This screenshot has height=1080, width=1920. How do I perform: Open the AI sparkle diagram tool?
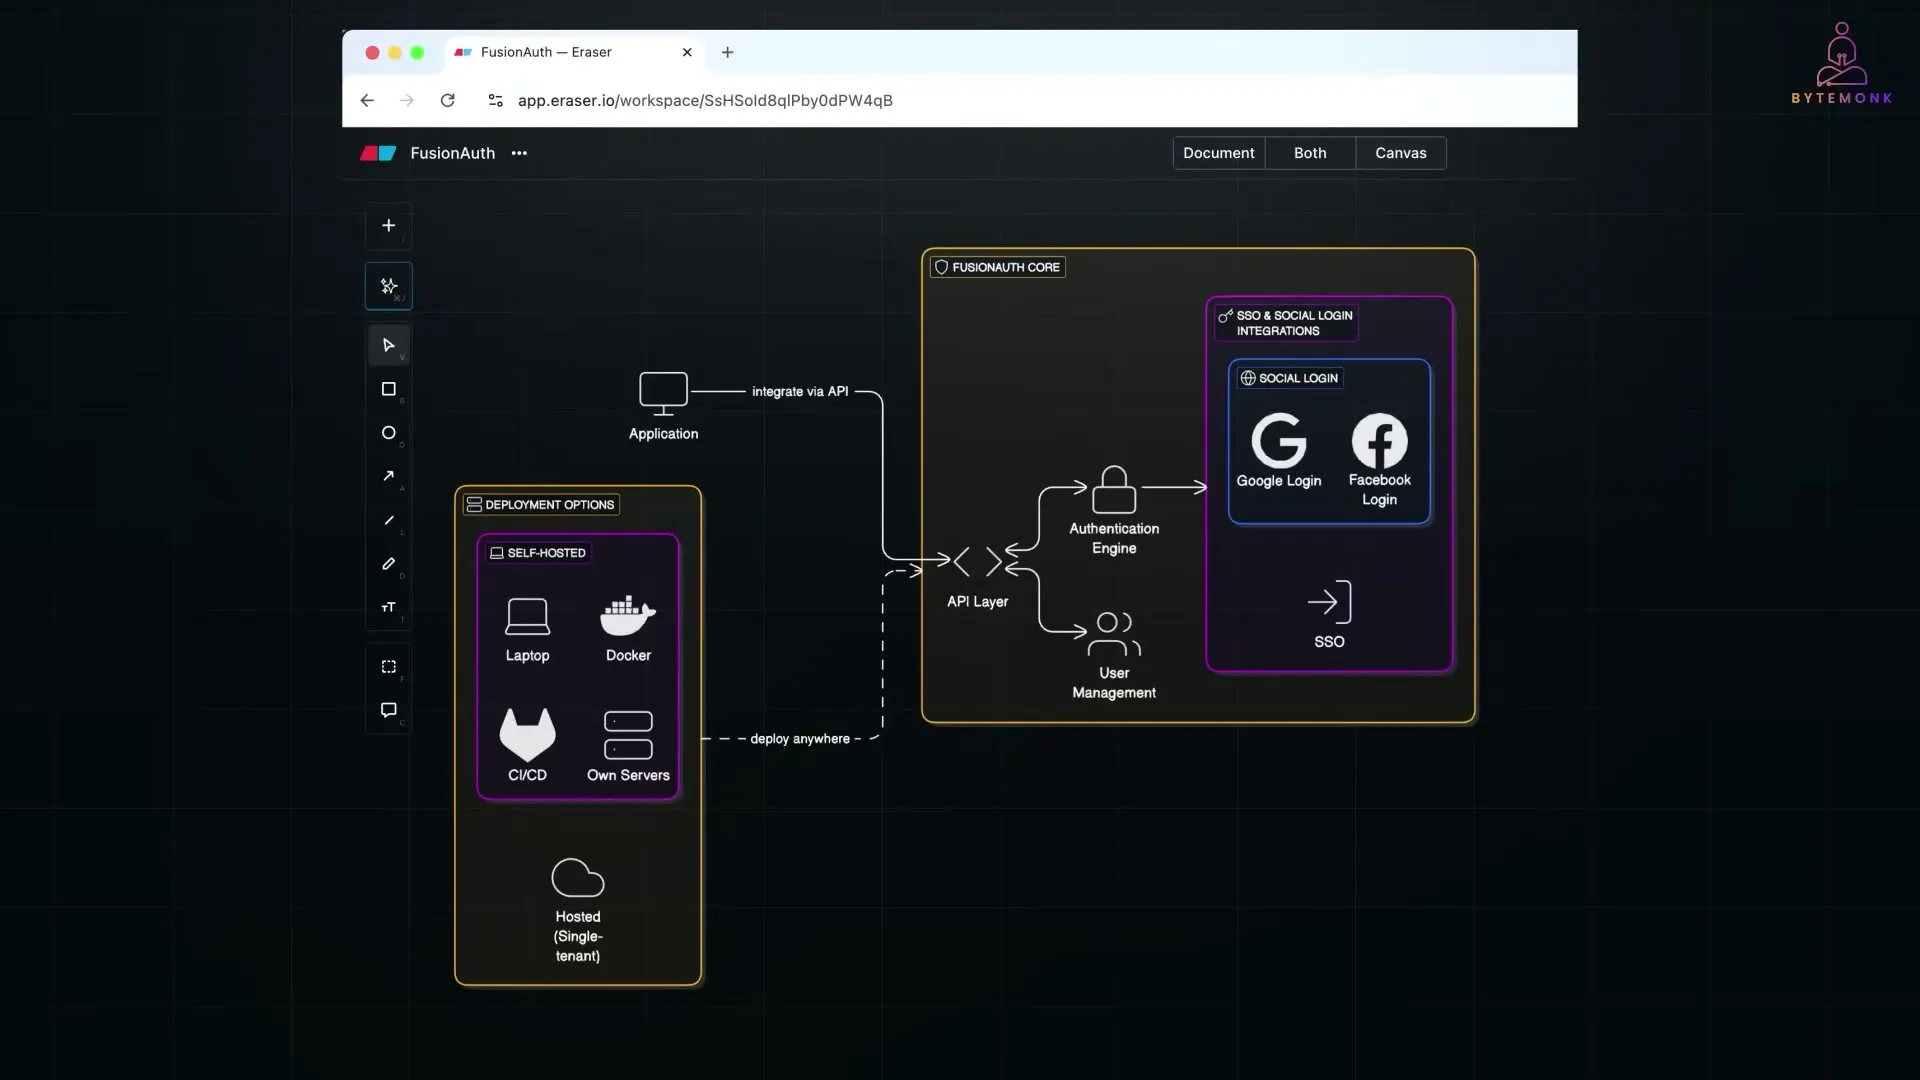point(389,286)
